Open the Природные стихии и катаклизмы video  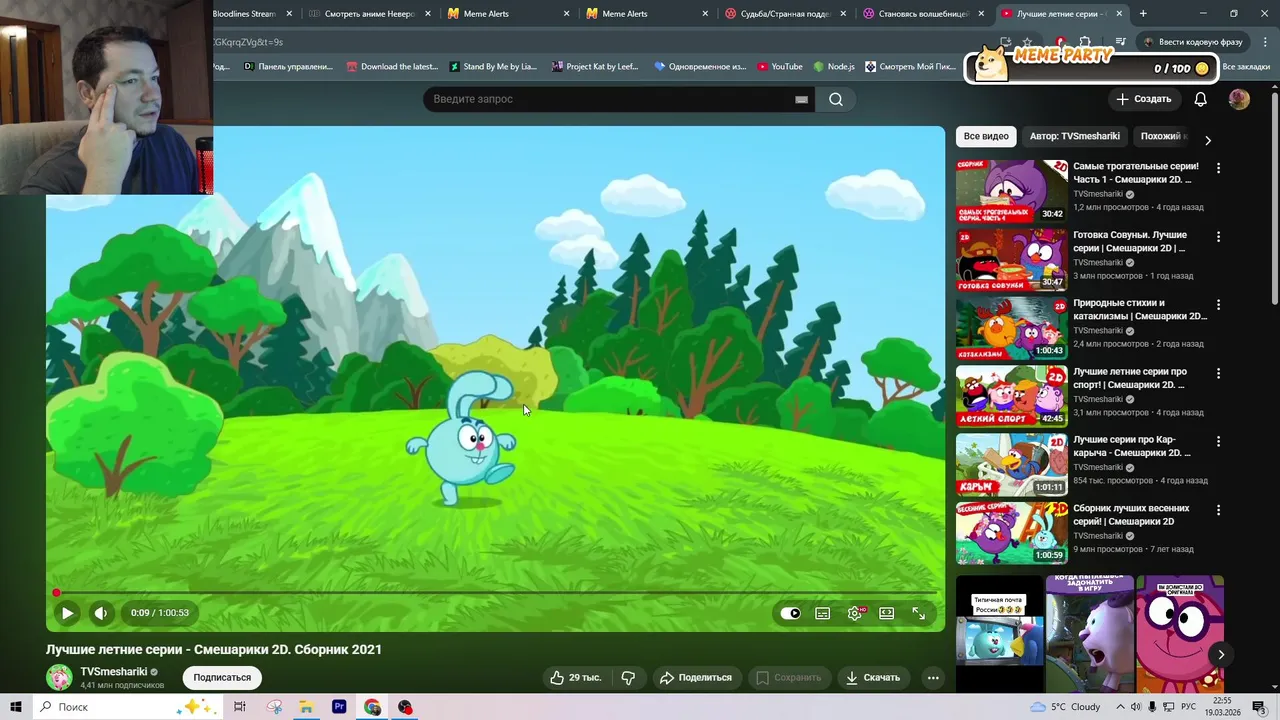click(1140, 309)
